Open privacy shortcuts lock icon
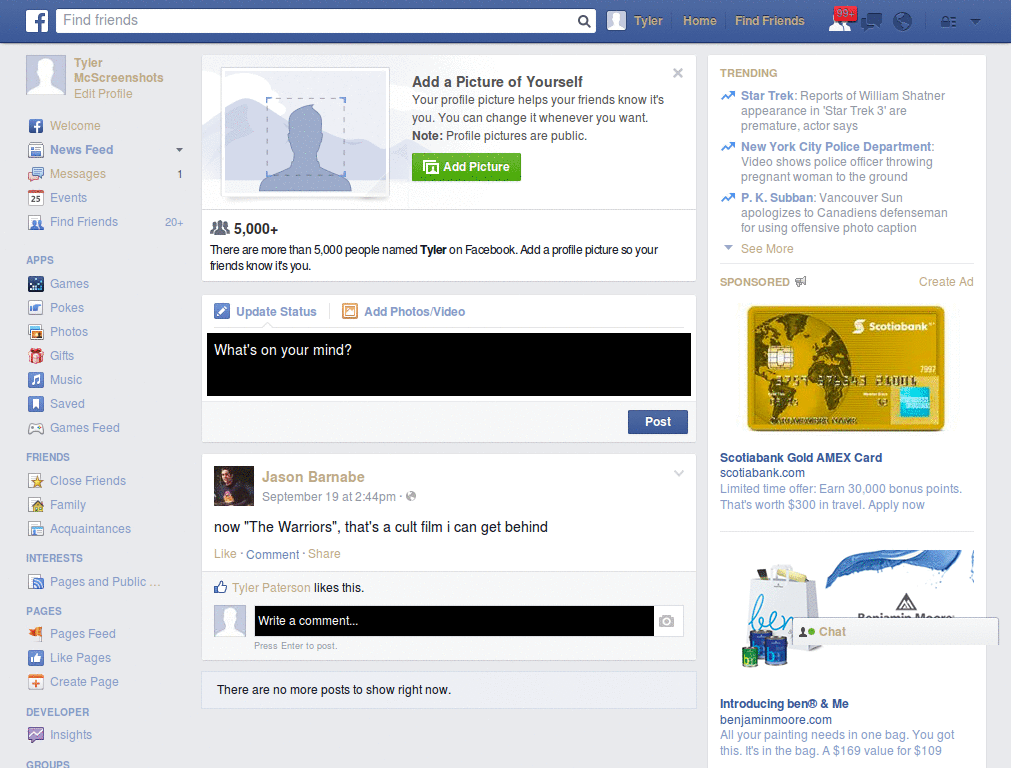The width and height of the screenshot is (1024, 768). (x=948, y=22)
